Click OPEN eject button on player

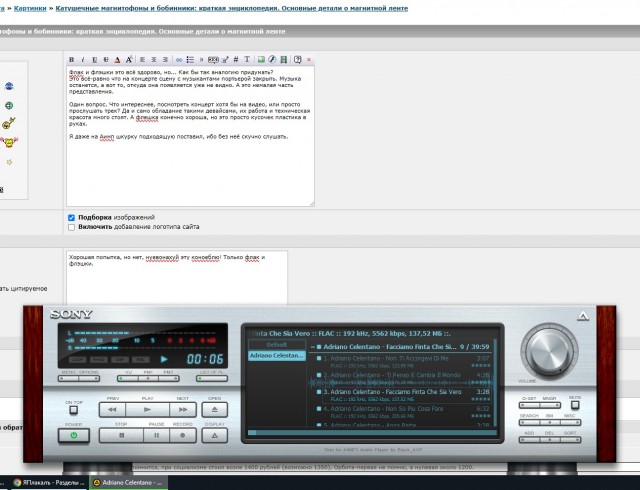215,409
